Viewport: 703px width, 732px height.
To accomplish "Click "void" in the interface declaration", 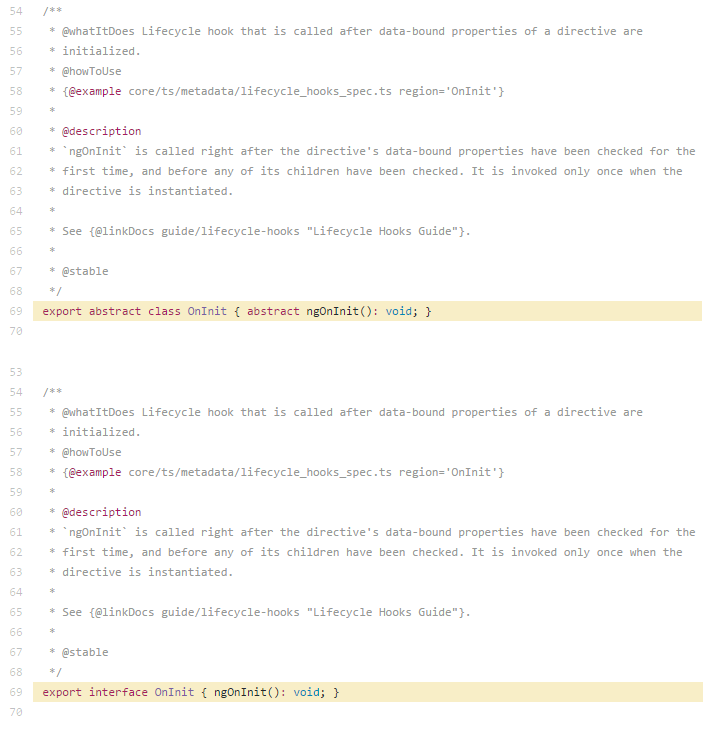I will pos(306,692).
